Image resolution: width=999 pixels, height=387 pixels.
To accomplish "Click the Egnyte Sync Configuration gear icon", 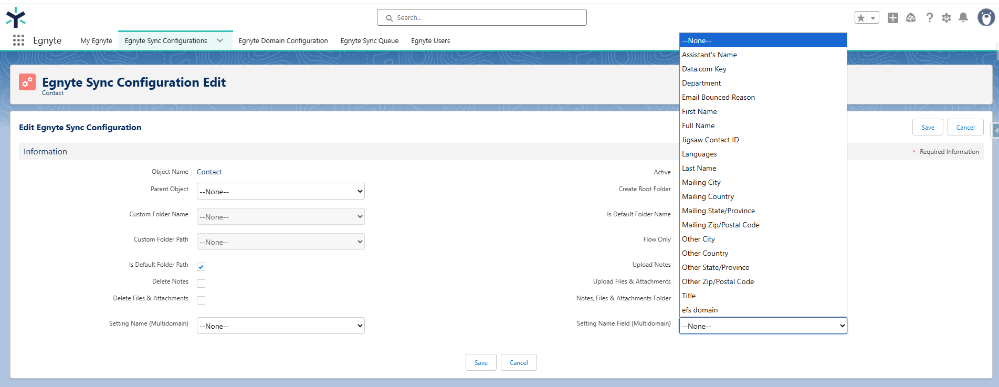I will (x=27, y=82).
